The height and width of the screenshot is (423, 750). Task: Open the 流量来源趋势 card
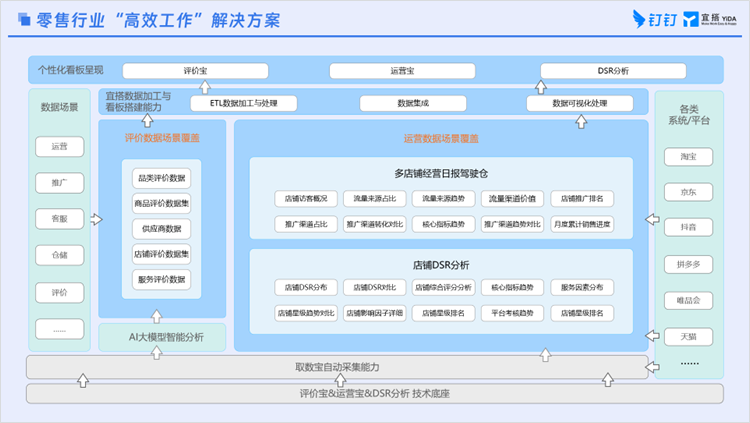click(x=443, y=199)
